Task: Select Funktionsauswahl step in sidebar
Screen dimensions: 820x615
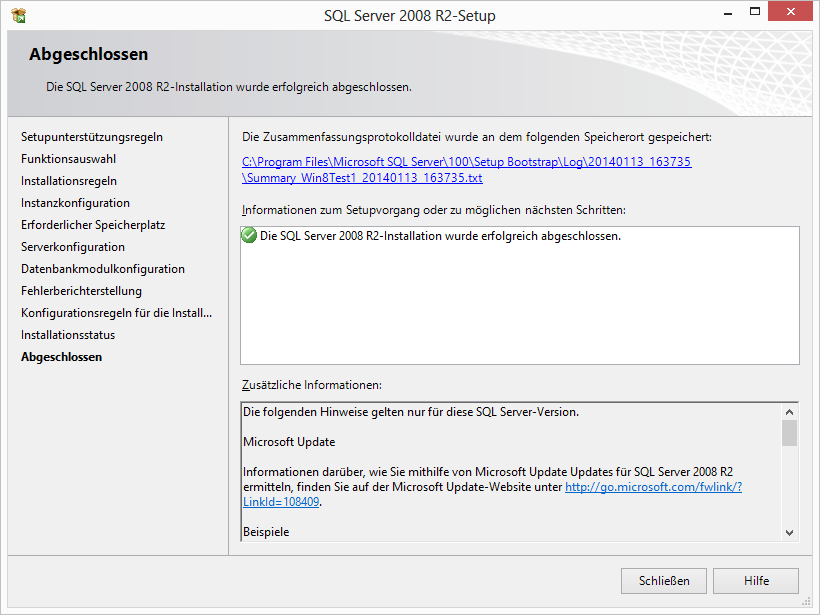Action: [68, 159]
